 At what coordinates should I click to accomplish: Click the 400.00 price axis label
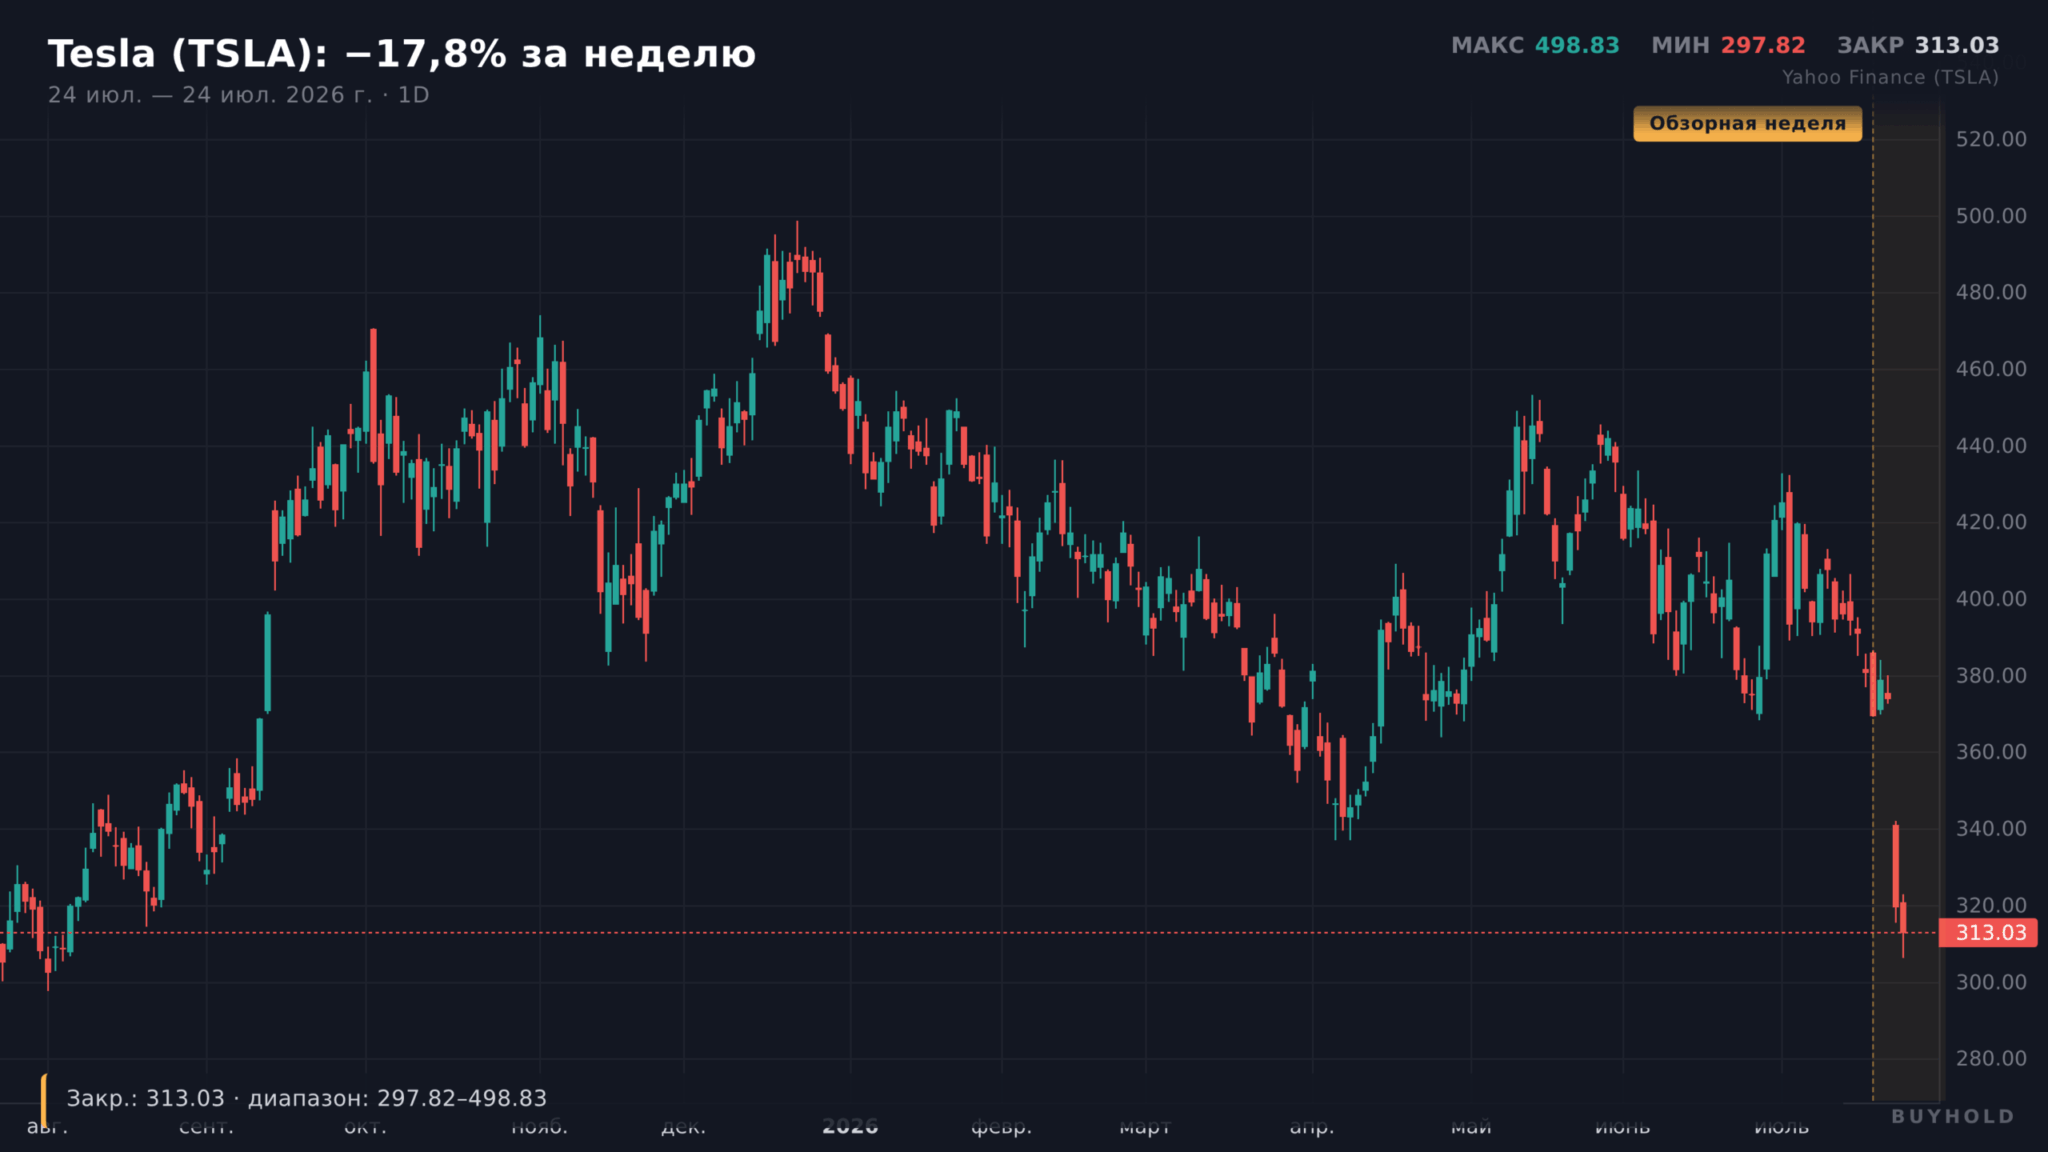1991,599
